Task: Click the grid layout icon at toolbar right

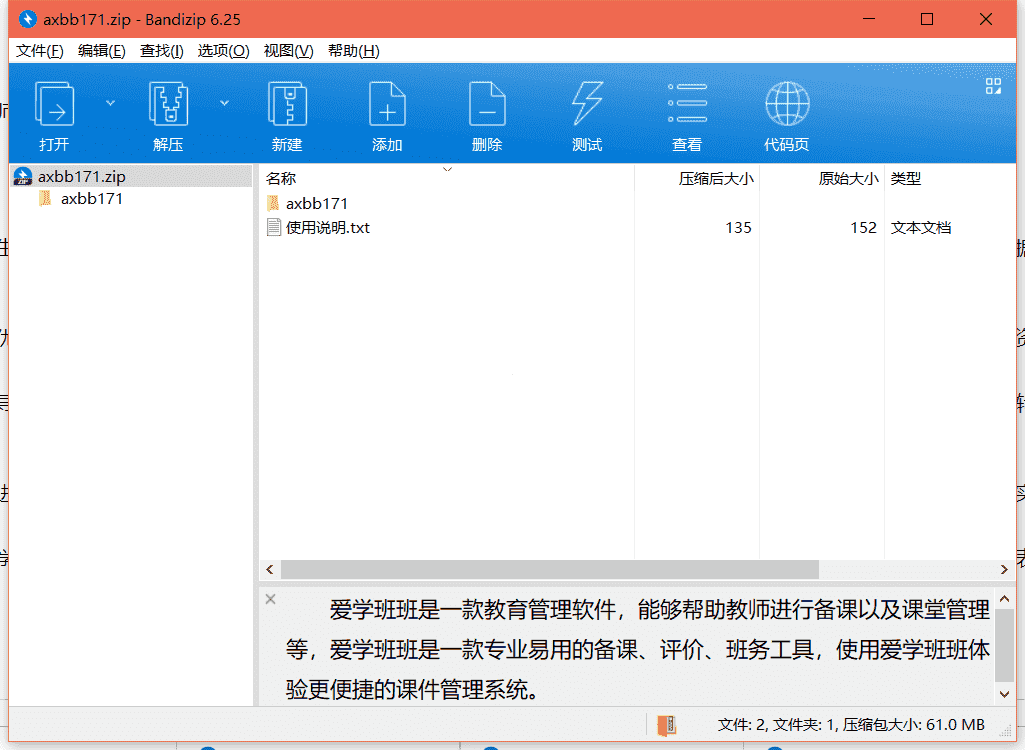Action: pyautogui.click(x=993, y=86)
